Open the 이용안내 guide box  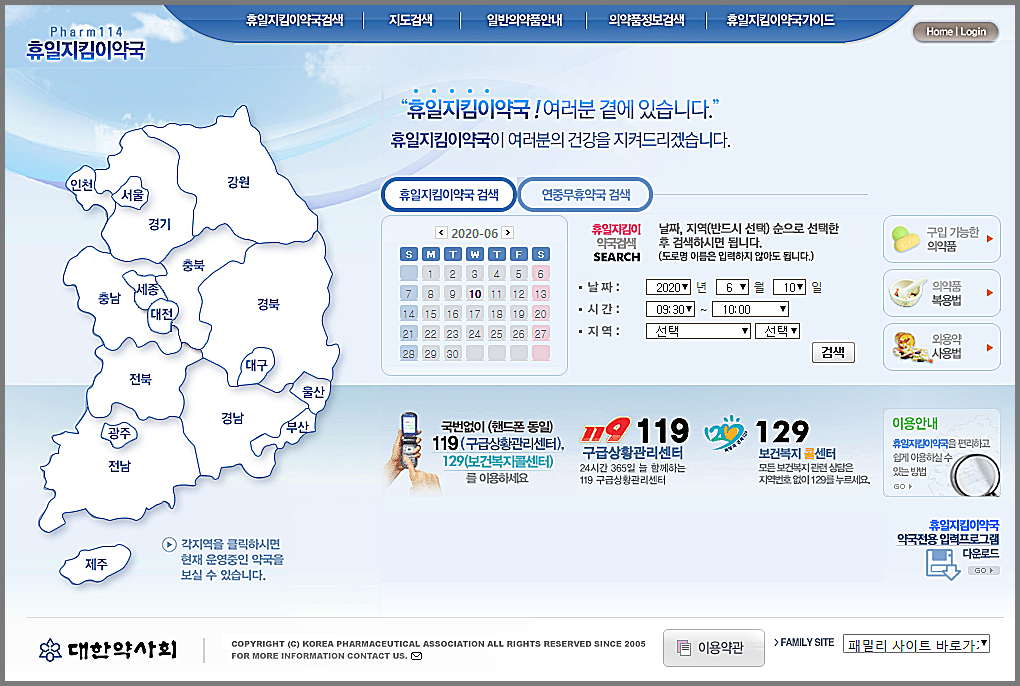[941, 453]
